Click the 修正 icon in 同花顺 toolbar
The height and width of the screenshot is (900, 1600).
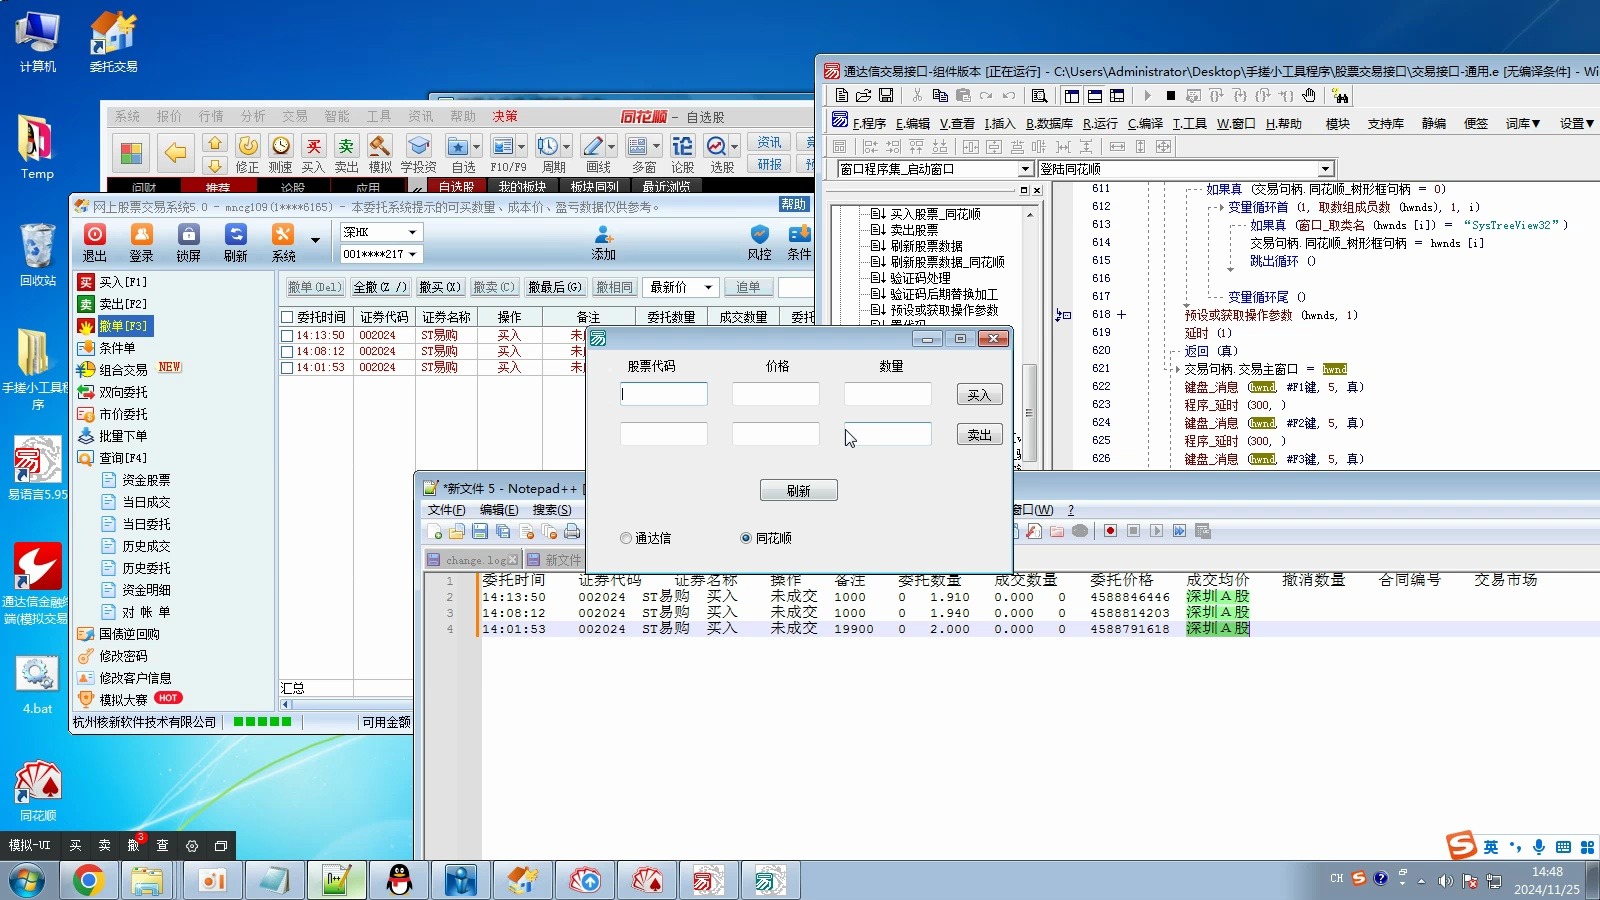pyautogui.click(x=248, y=155)
